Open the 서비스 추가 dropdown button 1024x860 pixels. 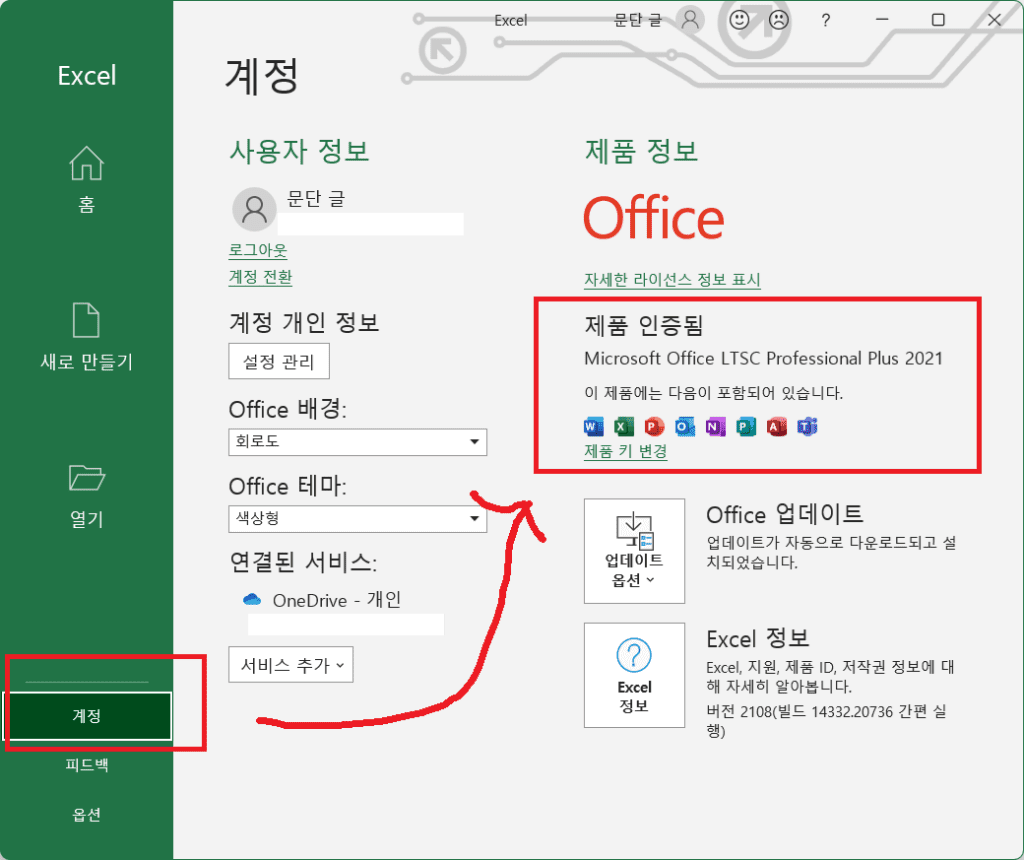click(291, 665)
